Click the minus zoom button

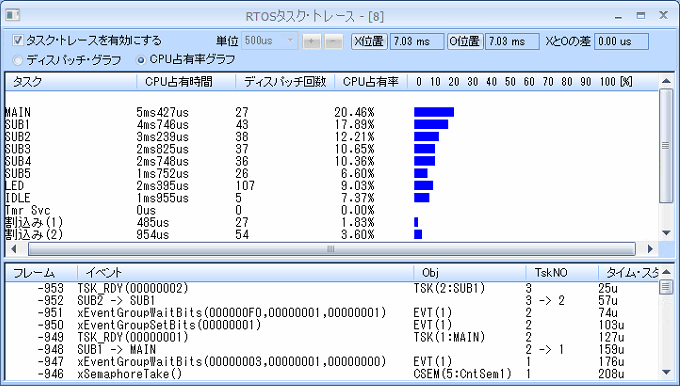(333, 42)
